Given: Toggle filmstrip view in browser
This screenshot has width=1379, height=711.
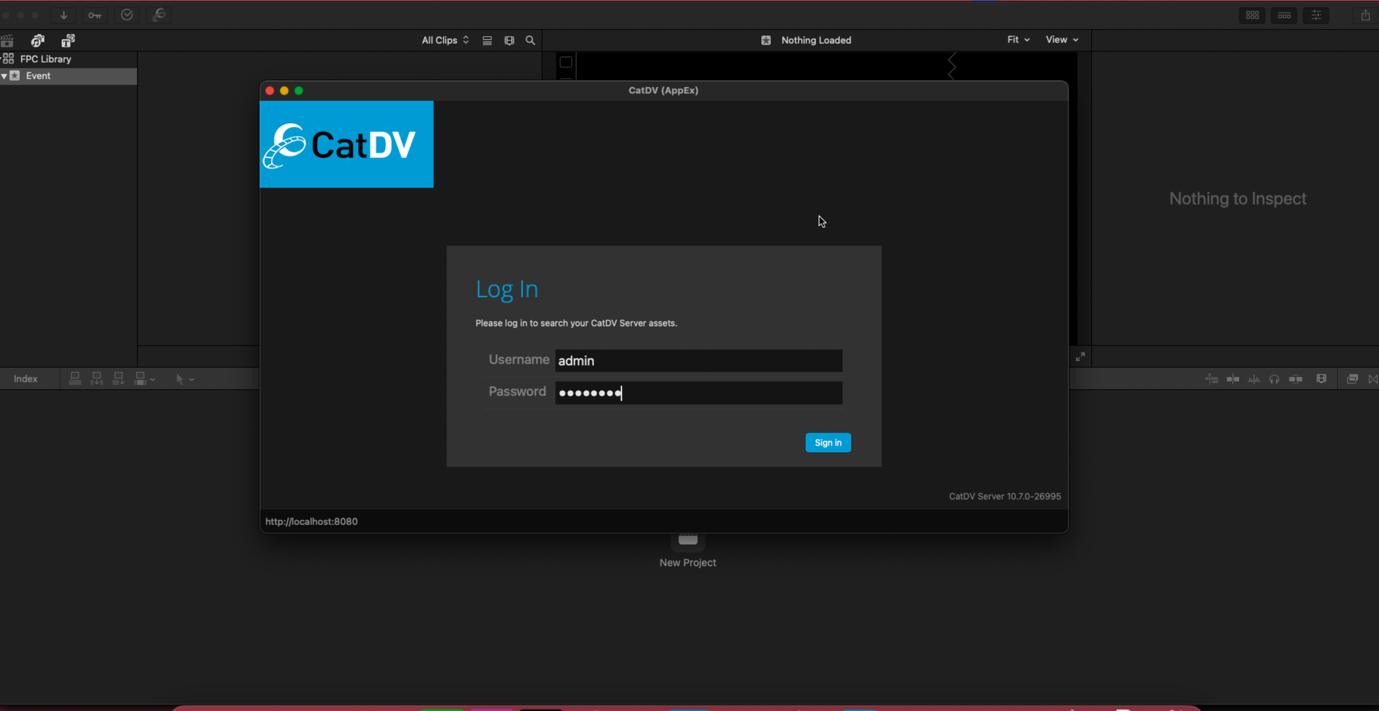Looking at the screenshot, I should 509,41.
